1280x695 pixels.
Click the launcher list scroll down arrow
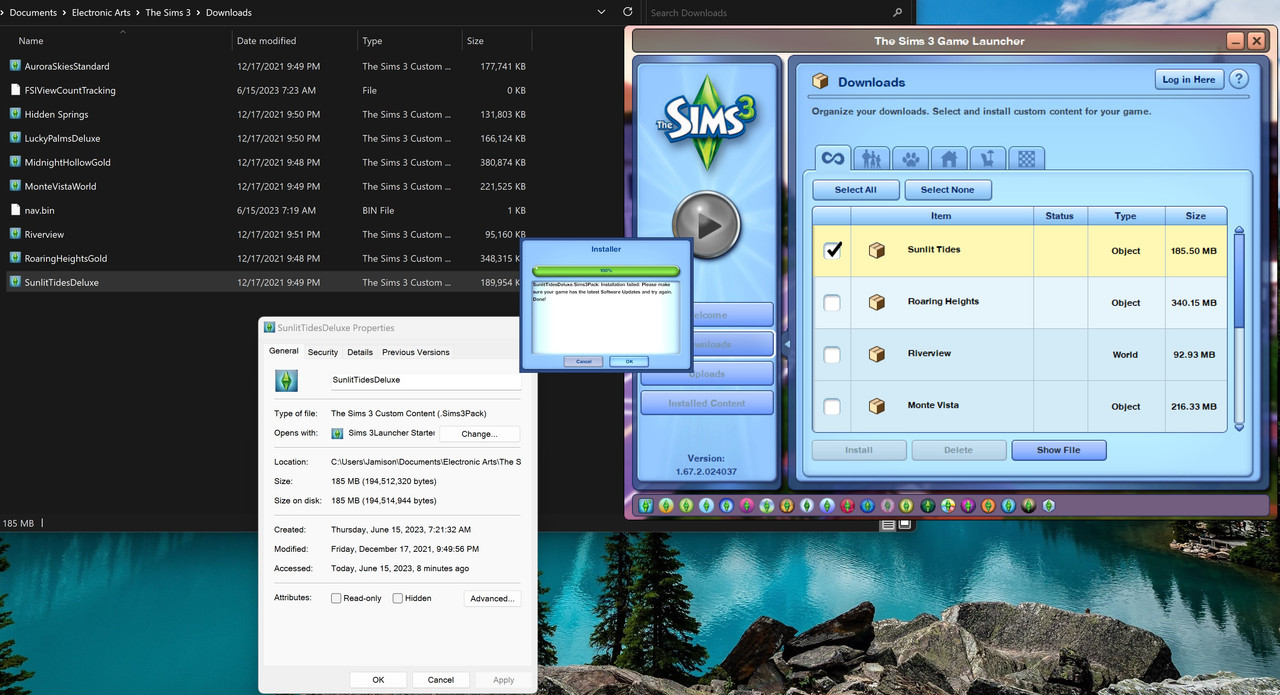pyautogui.click(x=1239, y=426)
